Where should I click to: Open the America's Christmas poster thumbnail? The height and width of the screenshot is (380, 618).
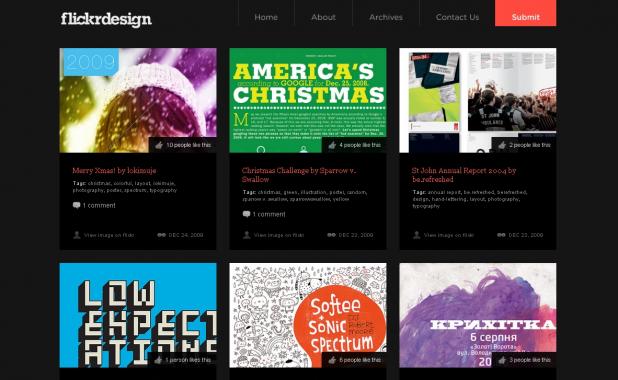[x=308, y=100]
